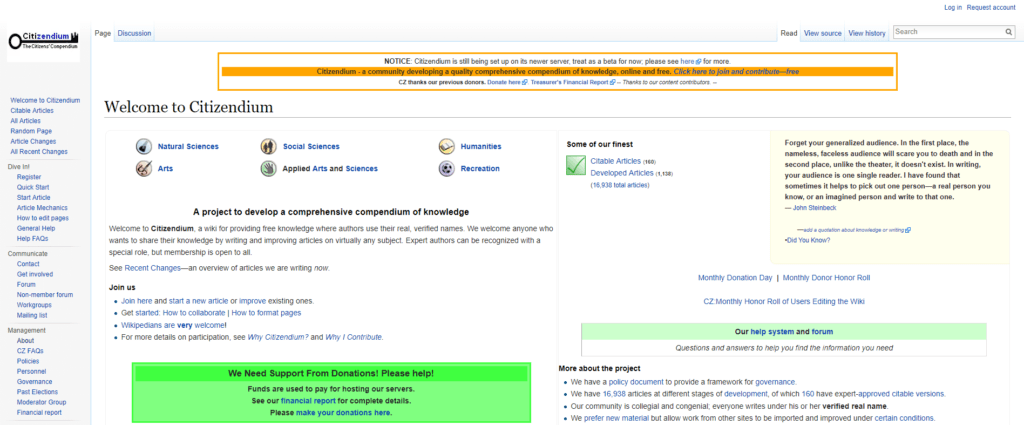1024x425 pixels.
Task: Click Register in the sidebar
Action: (29, 177)
